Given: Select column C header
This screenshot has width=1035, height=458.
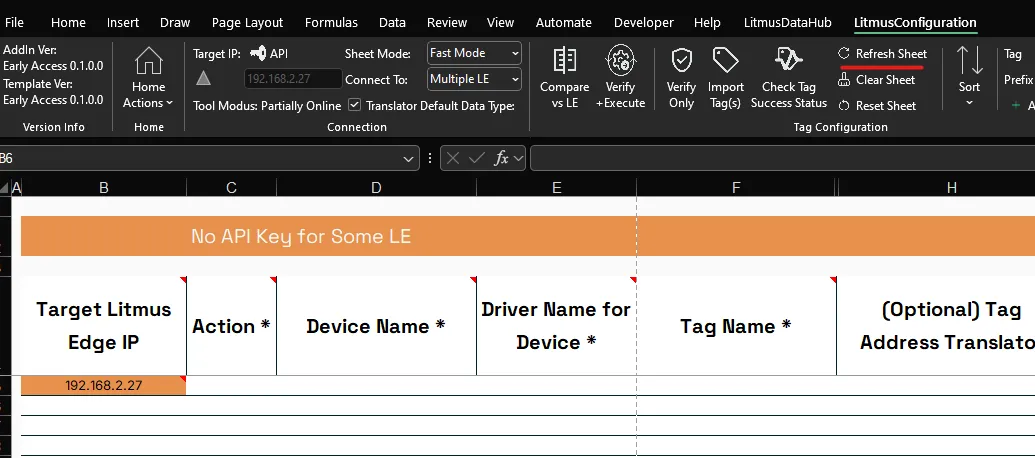Looking at the screenshot, I should point(231,188).
